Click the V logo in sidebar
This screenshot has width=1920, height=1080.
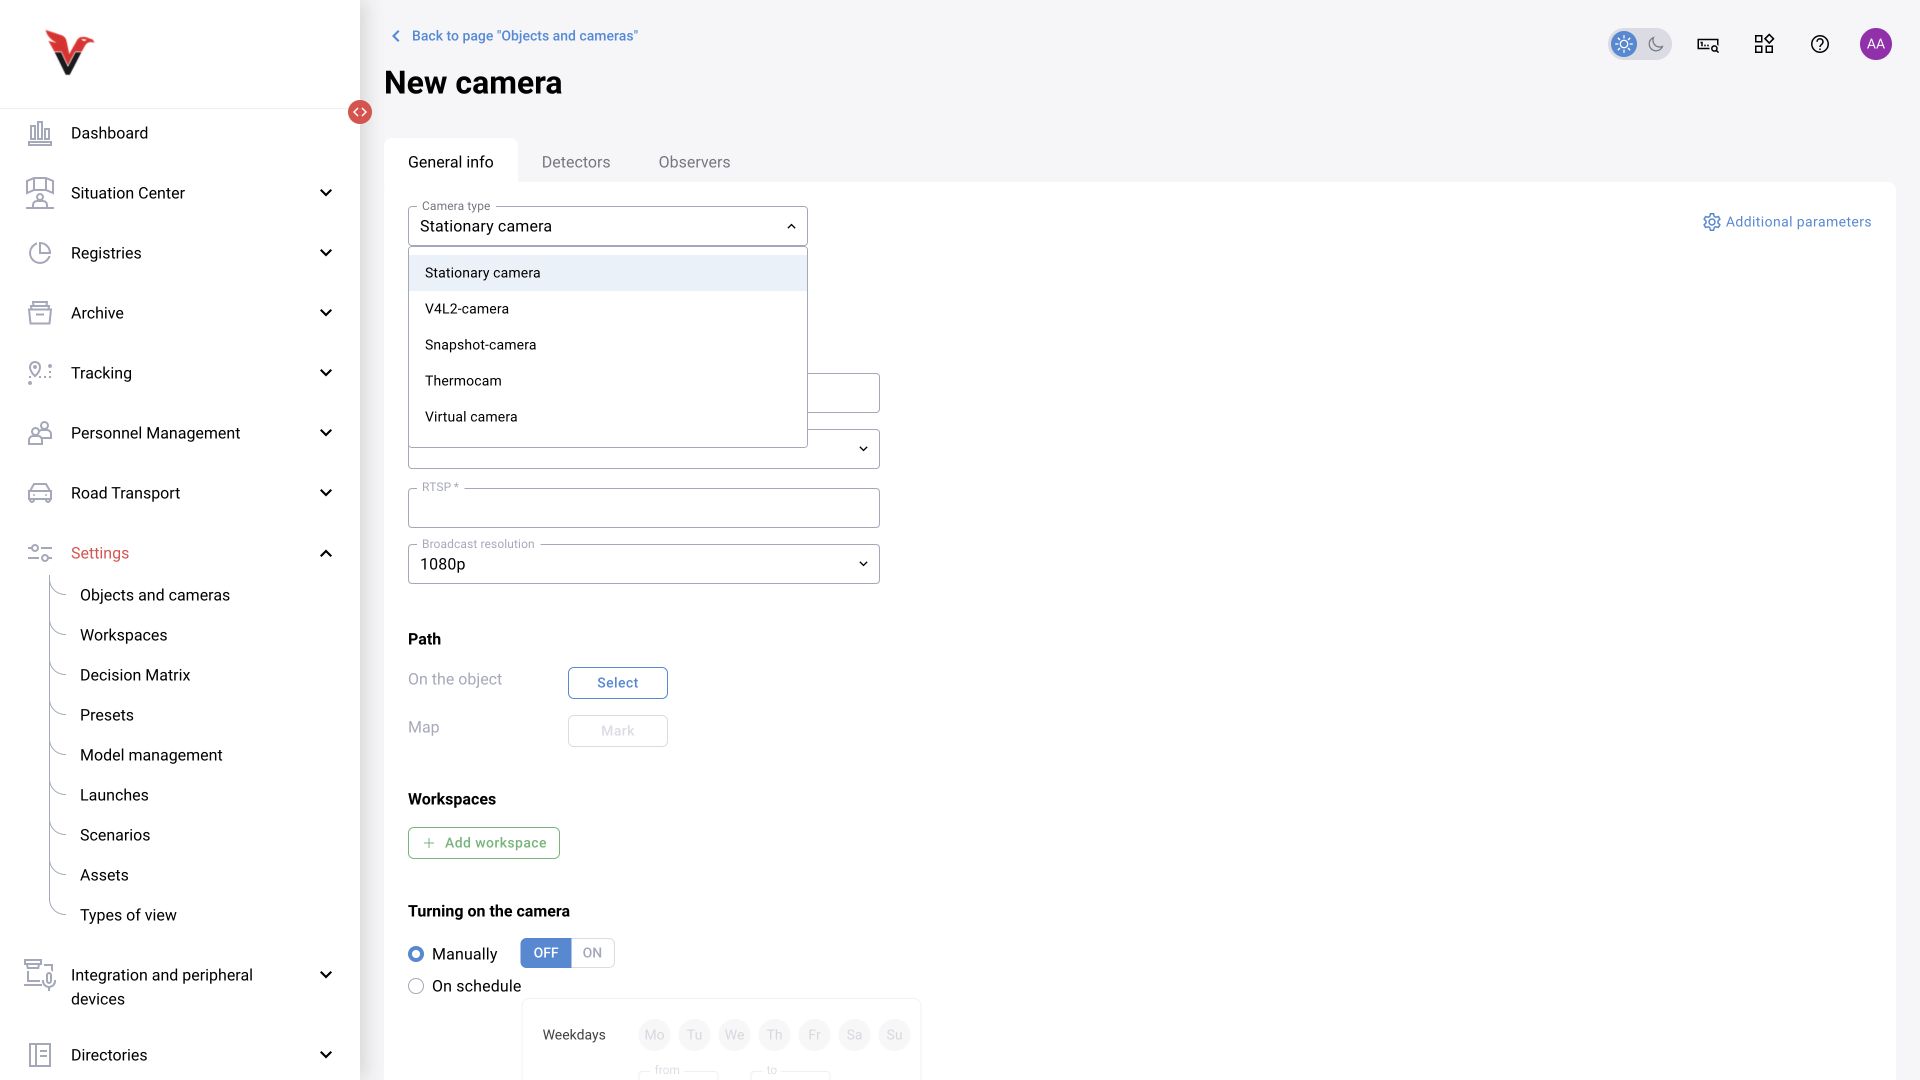(69, 52)
